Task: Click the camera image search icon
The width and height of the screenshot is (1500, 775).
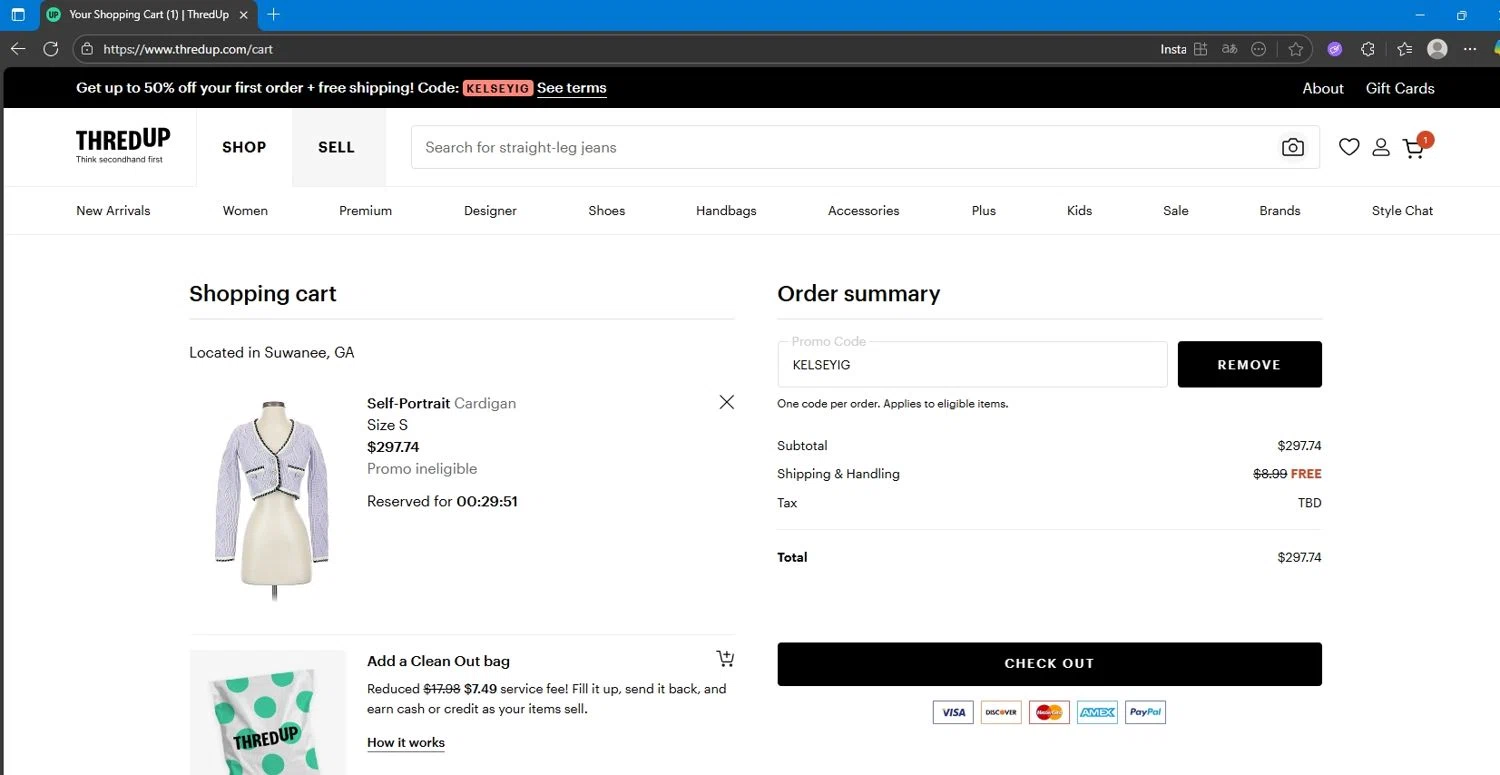Action: click(1293, 147)
